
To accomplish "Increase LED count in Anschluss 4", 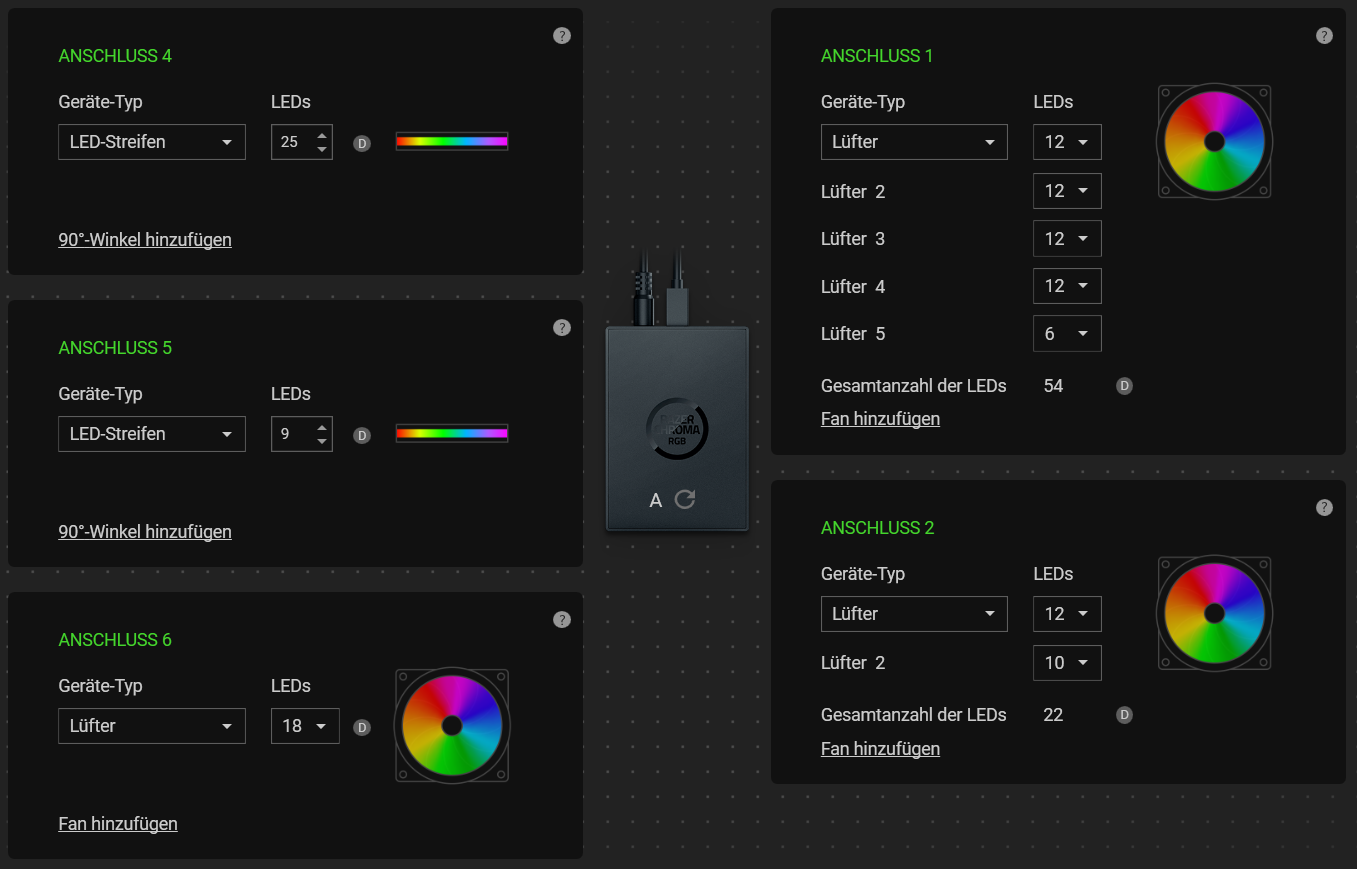I will (322, 135).
